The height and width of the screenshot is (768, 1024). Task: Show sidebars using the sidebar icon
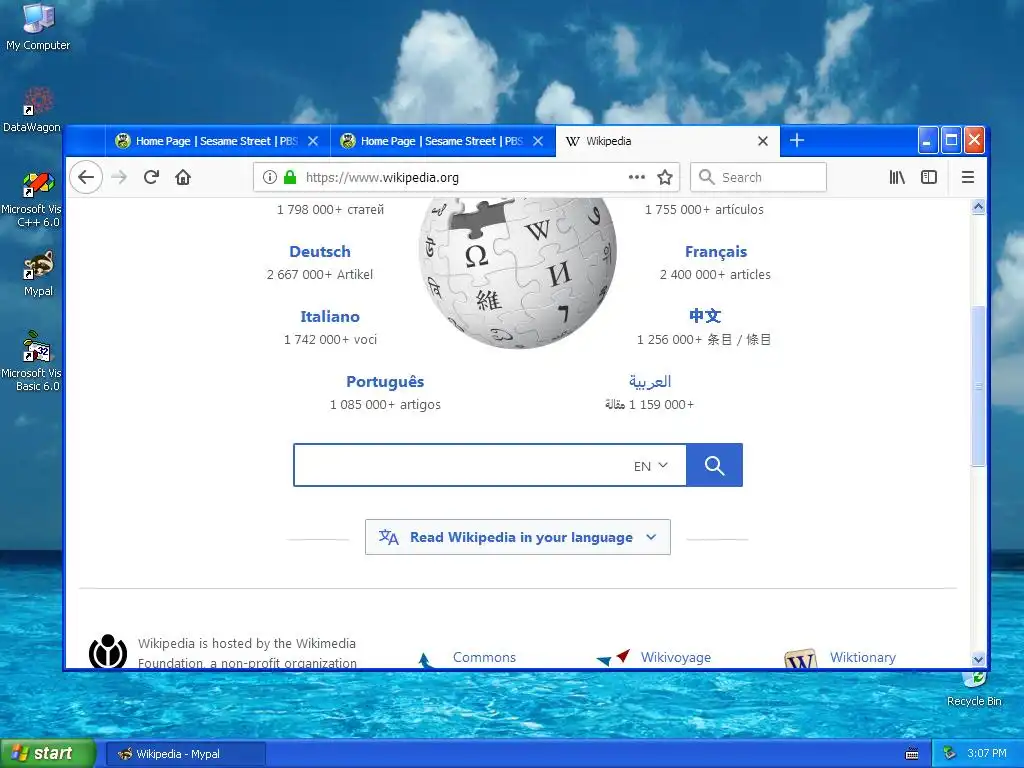click(929, 177)
